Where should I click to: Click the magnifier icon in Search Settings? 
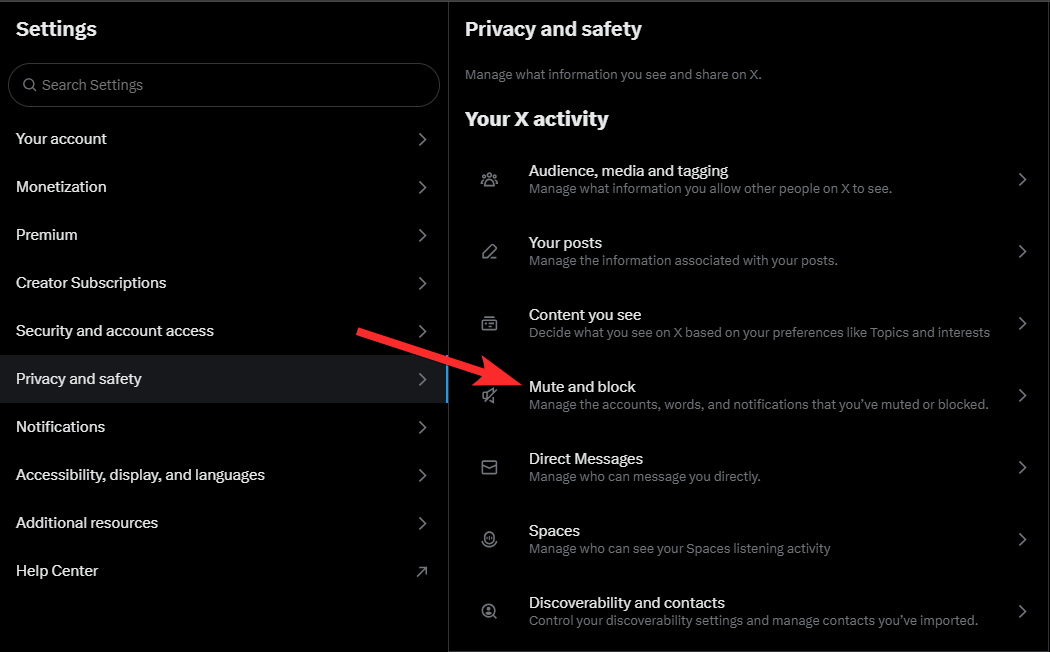(x=30, y=86)
